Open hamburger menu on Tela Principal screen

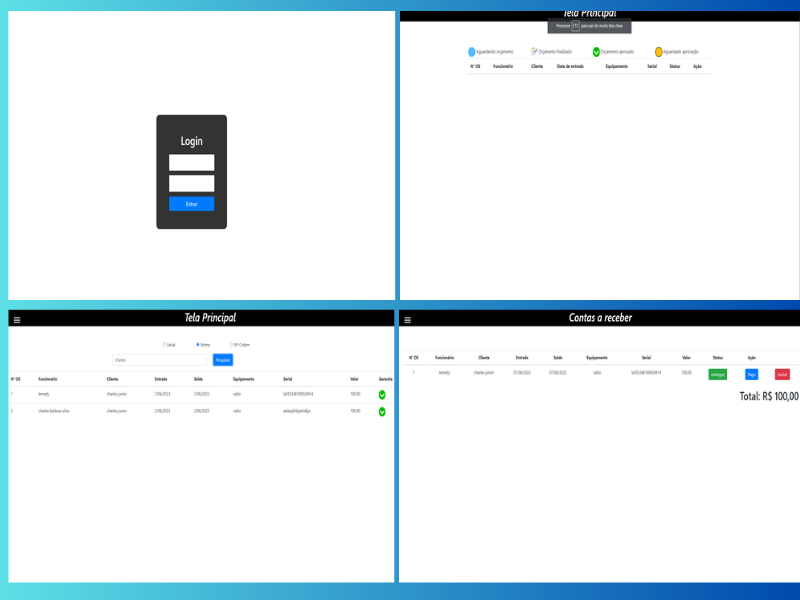[16, 320]
